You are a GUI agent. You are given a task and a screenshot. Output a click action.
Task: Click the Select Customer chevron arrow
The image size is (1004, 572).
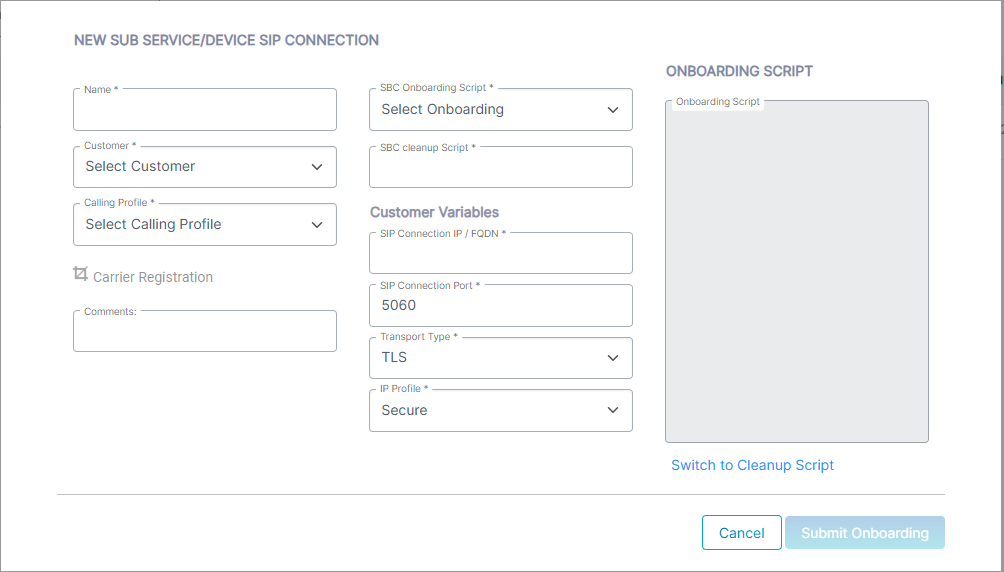pyautogui.click(x=317, y=167)
